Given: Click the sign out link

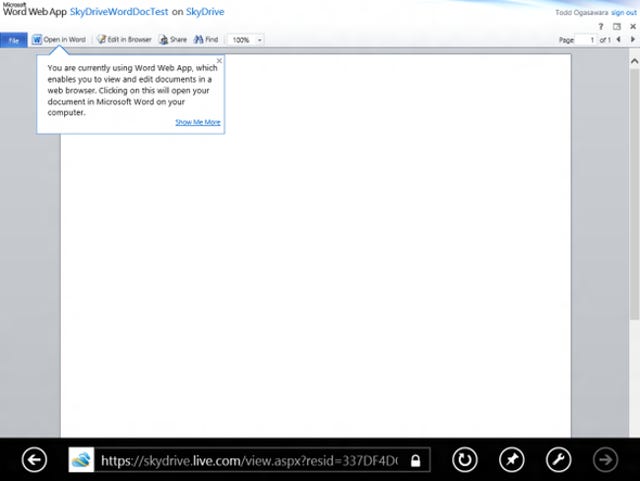Looking at the screenshot, I should [x=624, y=13].
